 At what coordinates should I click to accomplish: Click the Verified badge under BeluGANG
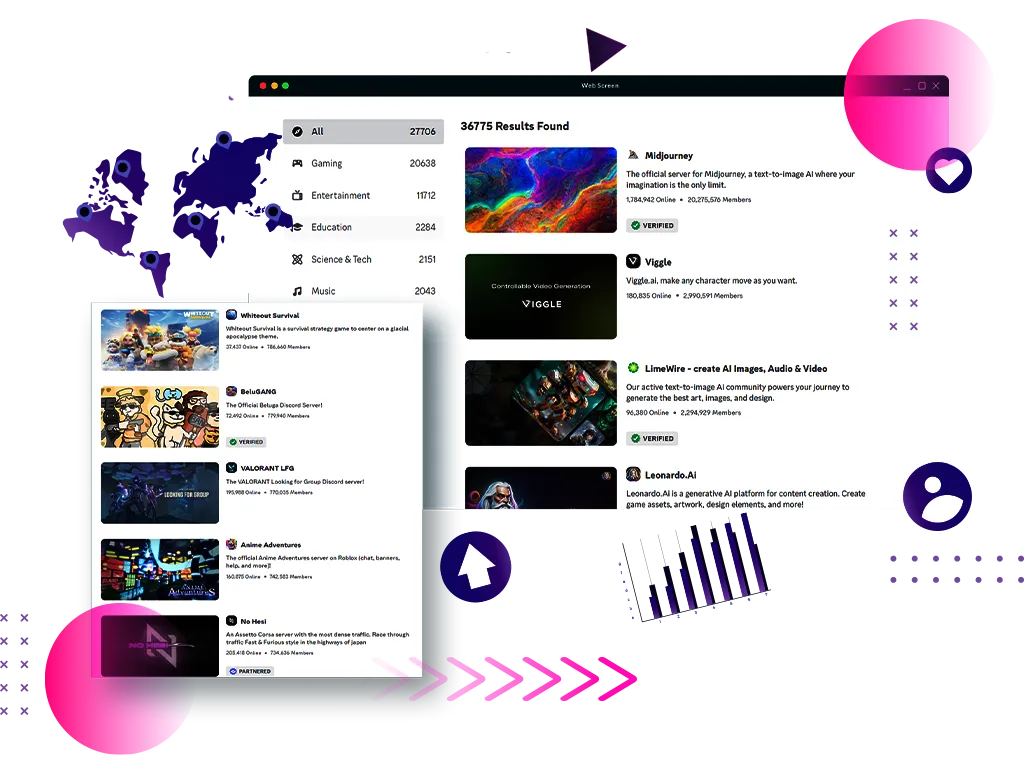pyautogui.click(x=246, y=442)
